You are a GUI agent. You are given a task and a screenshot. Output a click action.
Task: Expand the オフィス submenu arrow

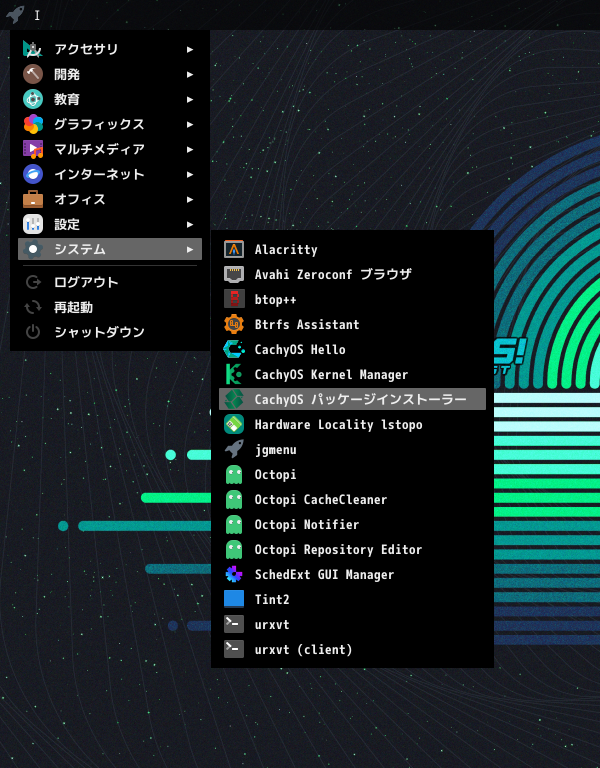190,199
